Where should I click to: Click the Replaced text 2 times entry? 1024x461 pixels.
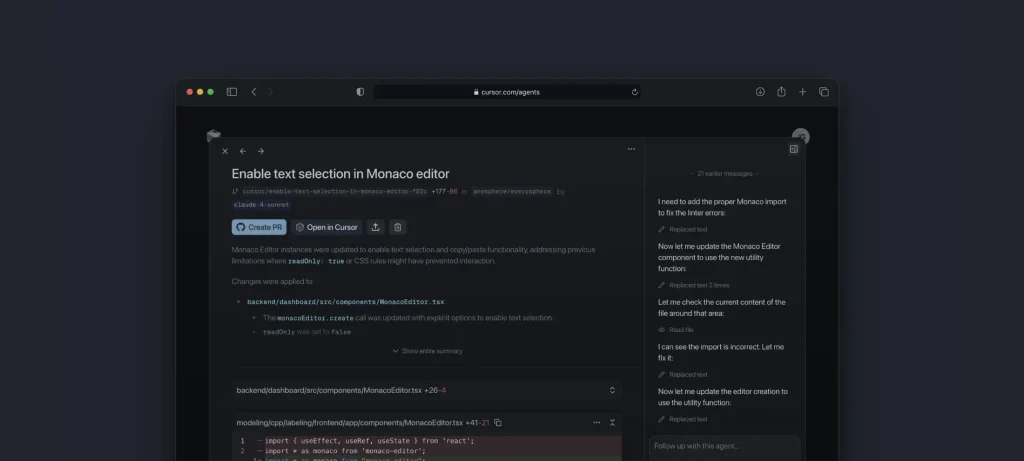[x=694, y=285]
